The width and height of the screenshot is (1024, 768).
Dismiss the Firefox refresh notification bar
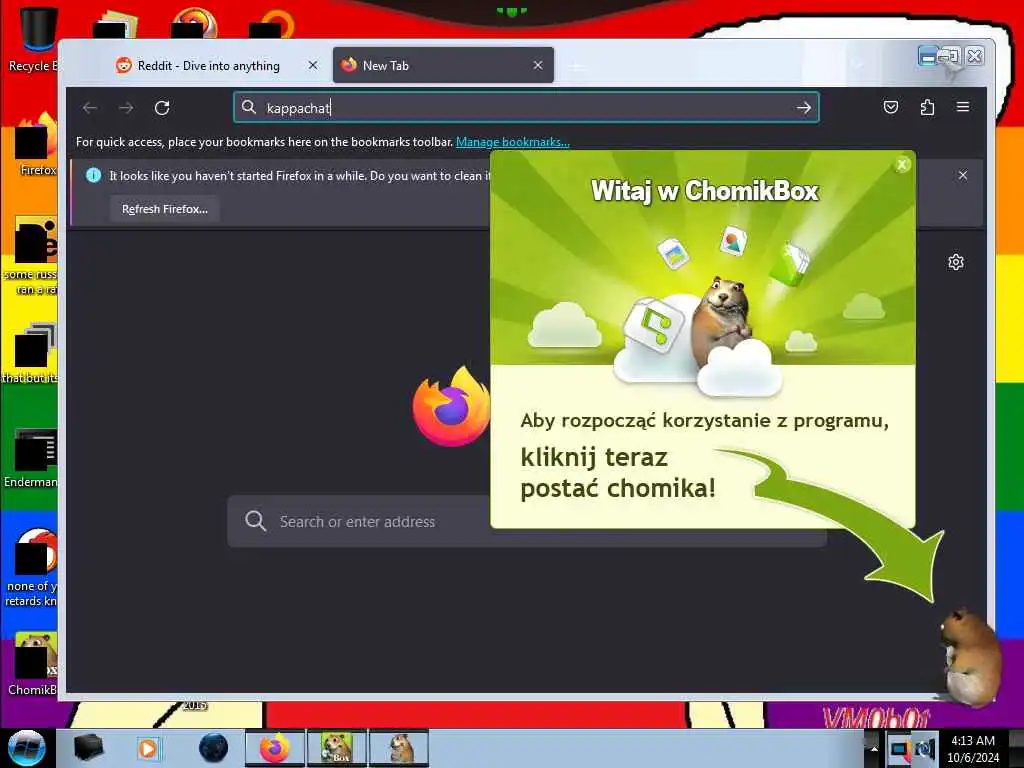[x=963, y=175]
